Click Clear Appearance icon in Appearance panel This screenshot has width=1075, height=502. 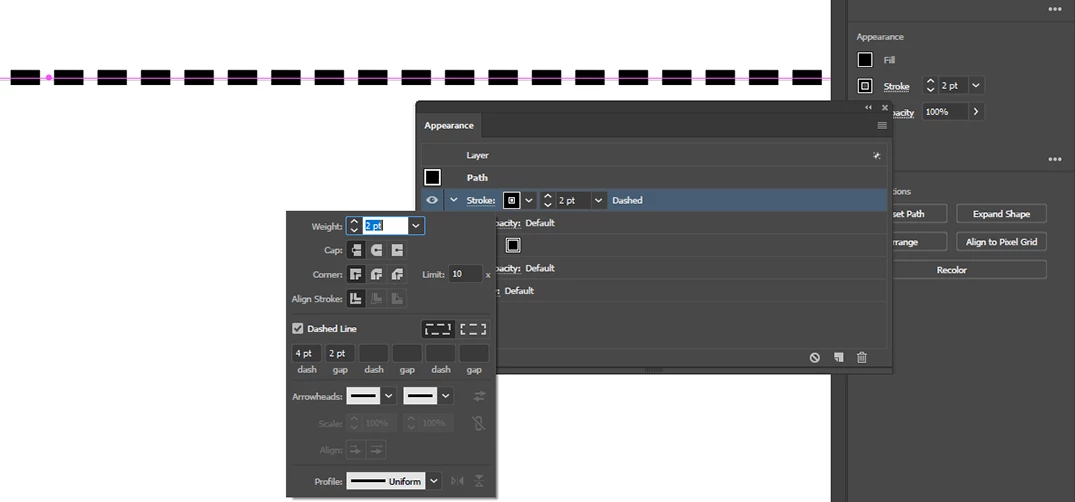pyautogui.click(x=814, y=357)
